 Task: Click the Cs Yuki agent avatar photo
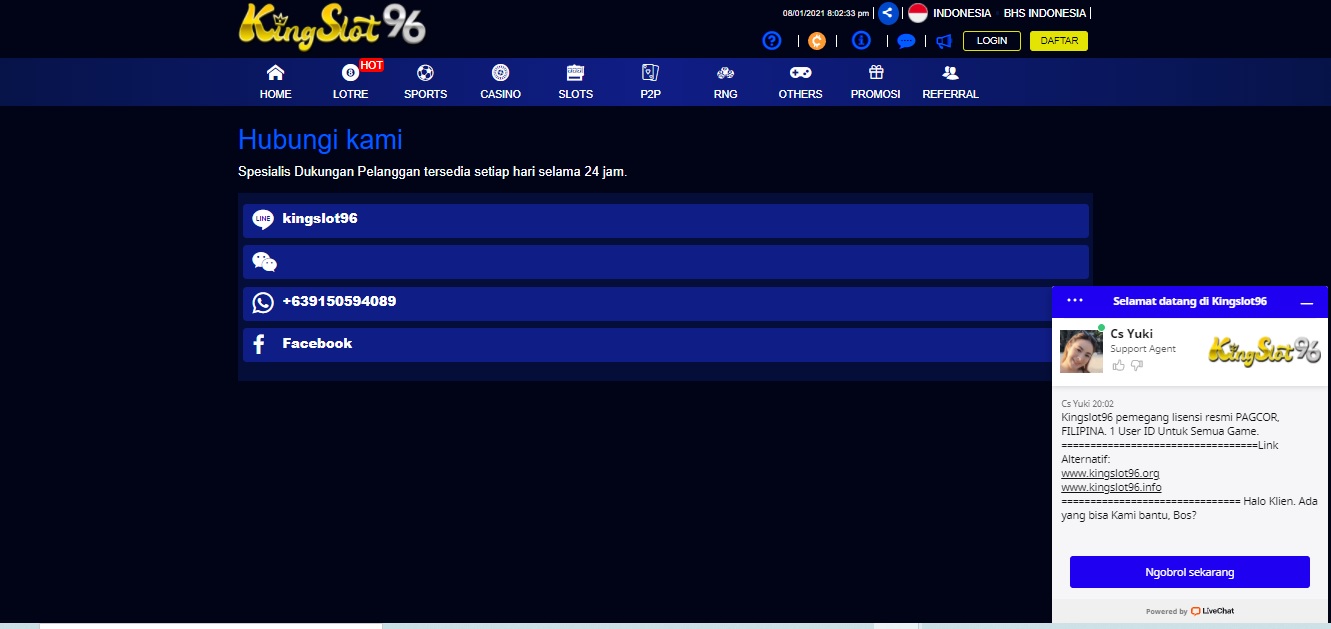coord(1081,351)
